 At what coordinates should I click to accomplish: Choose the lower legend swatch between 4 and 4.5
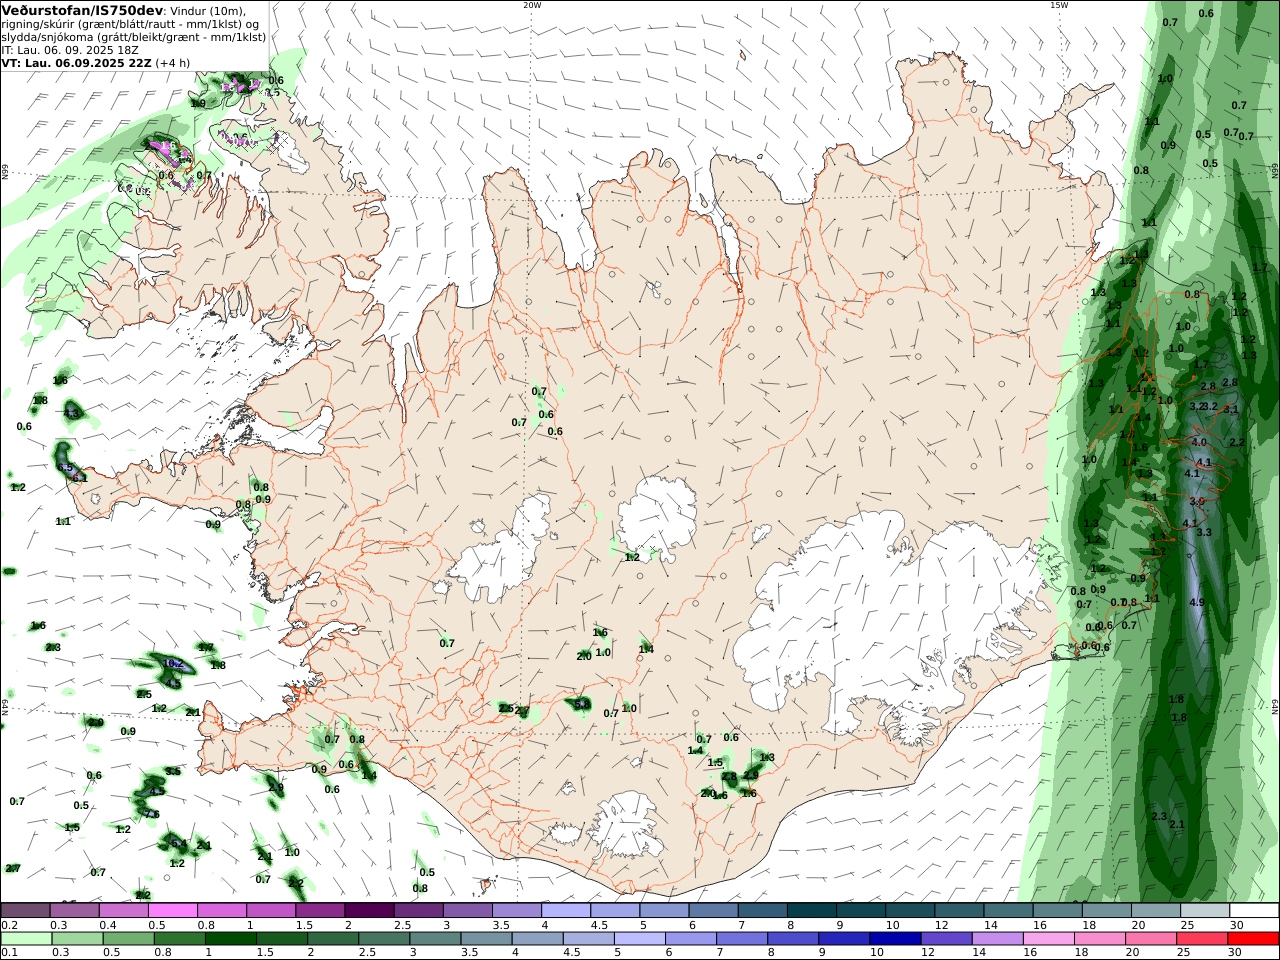[536, 938]
